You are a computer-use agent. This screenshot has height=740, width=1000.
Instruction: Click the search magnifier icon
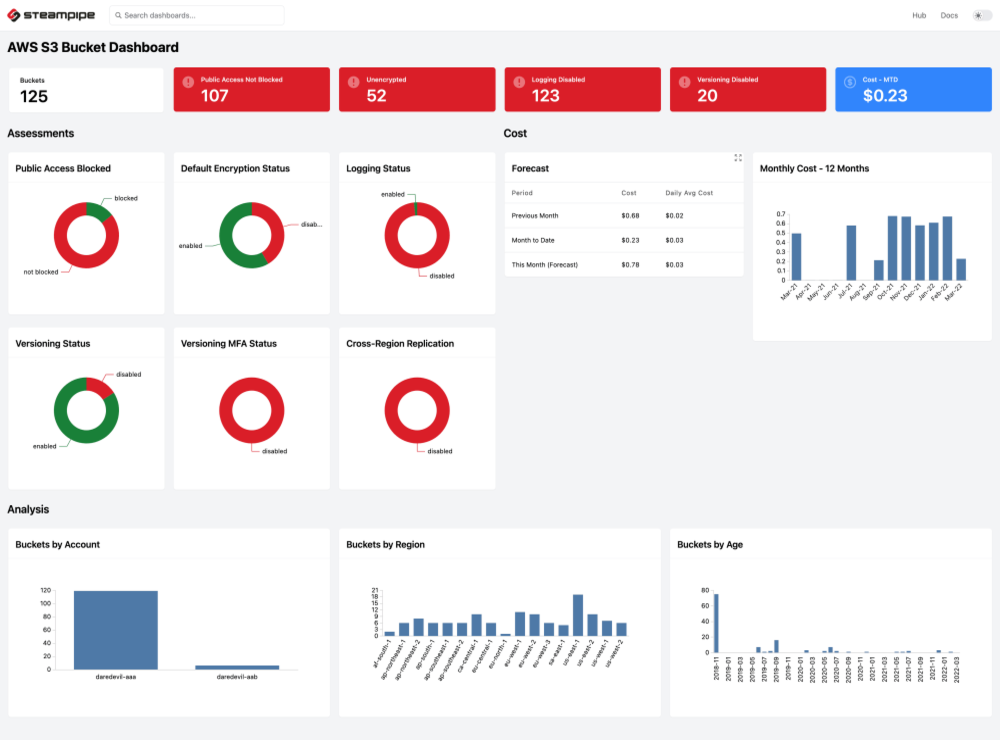click(118, 16)
